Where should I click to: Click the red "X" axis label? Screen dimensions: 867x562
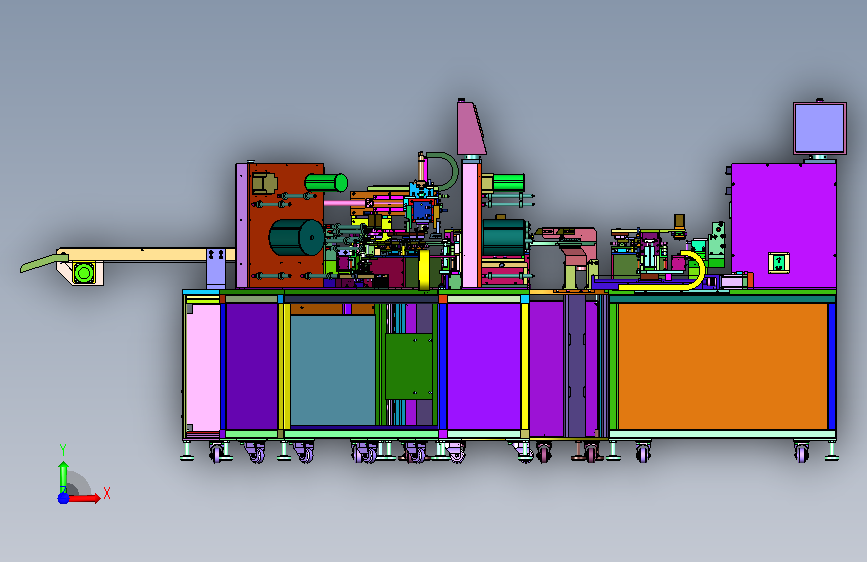click(107, 493)
